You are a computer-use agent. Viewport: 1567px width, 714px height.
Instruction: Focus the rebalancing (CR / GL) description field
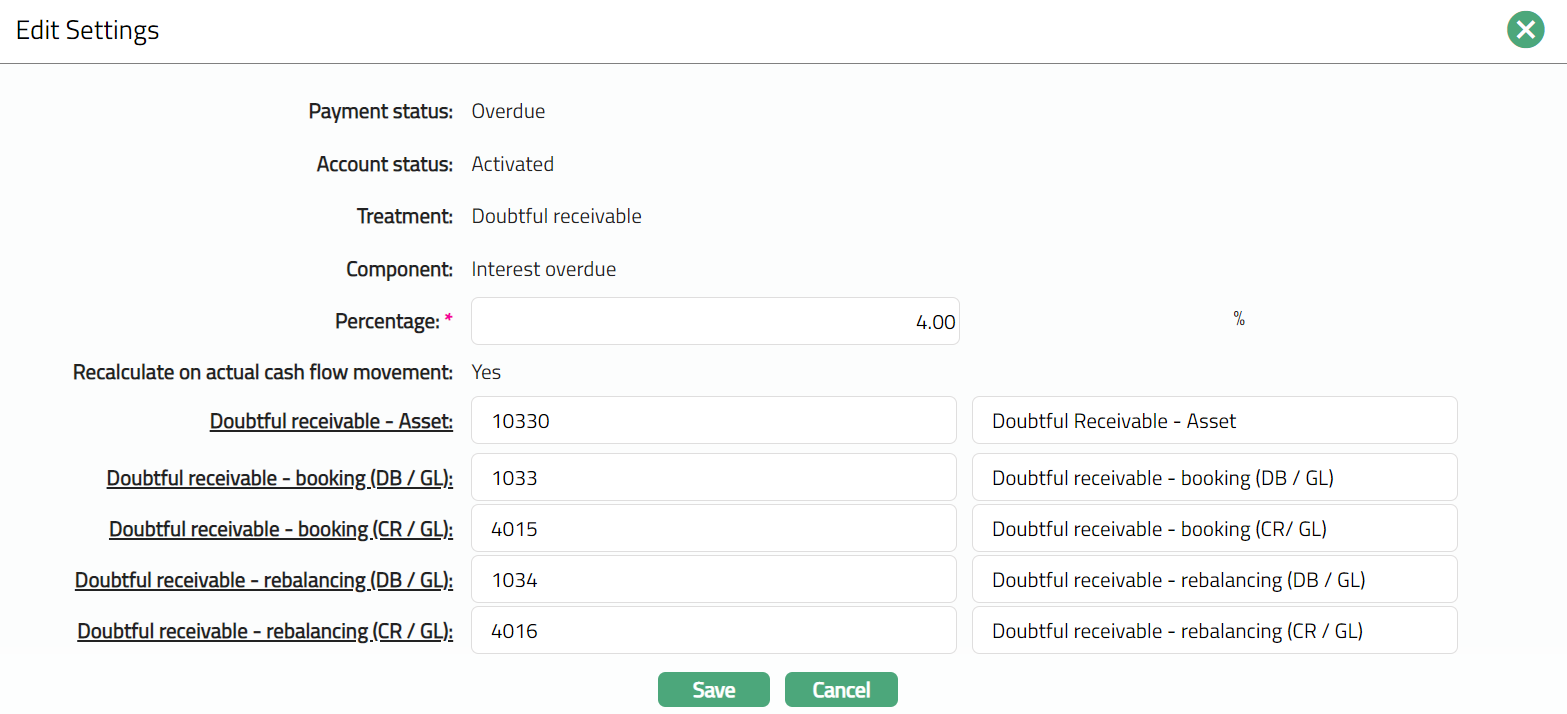tap(1214, 631)
